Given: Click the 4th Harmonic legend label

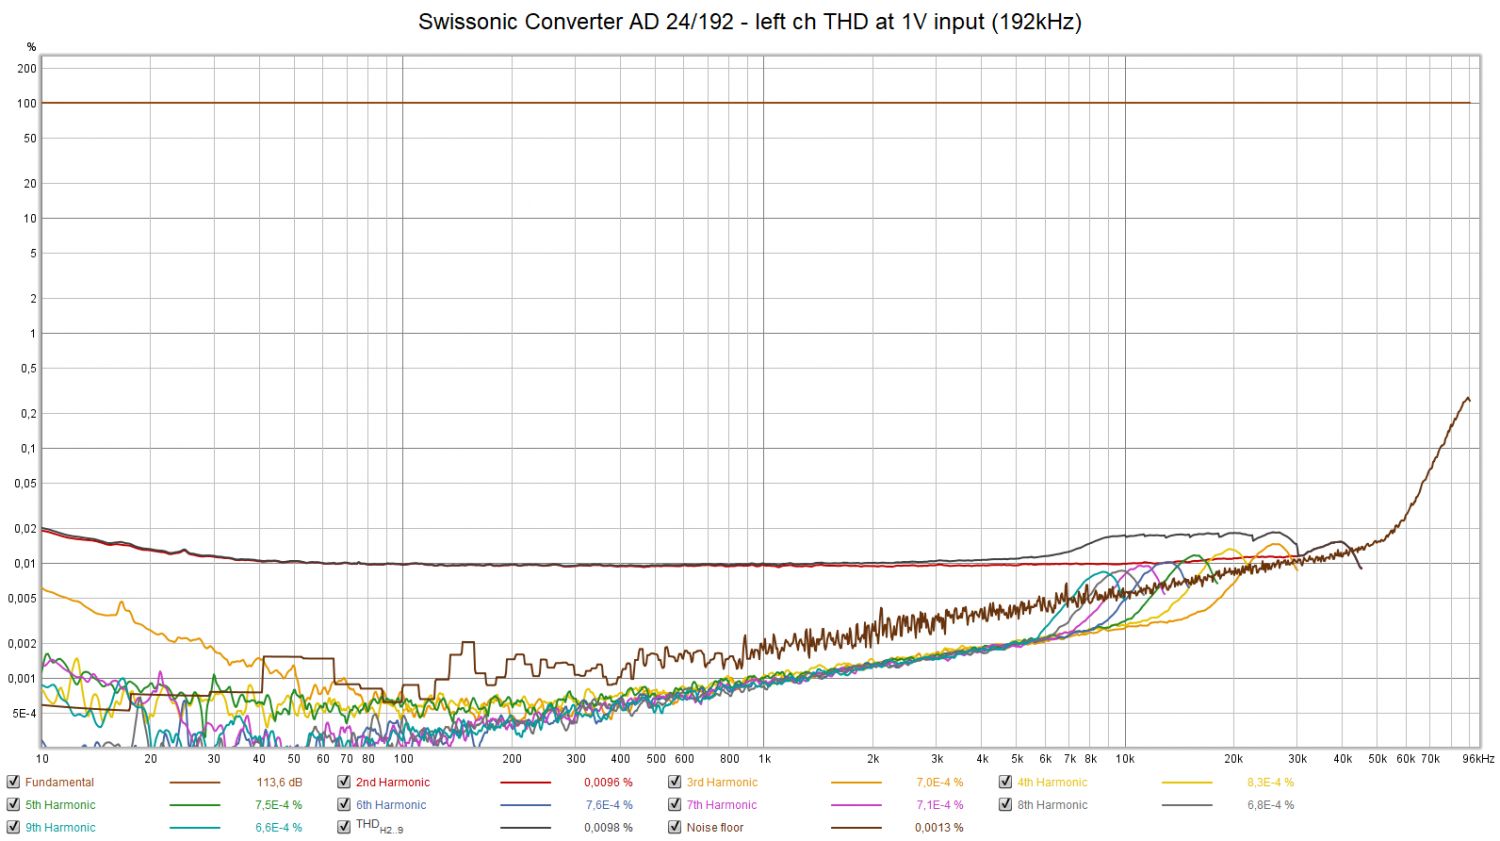Looking at the screenshot, I should click(1052, 782).
